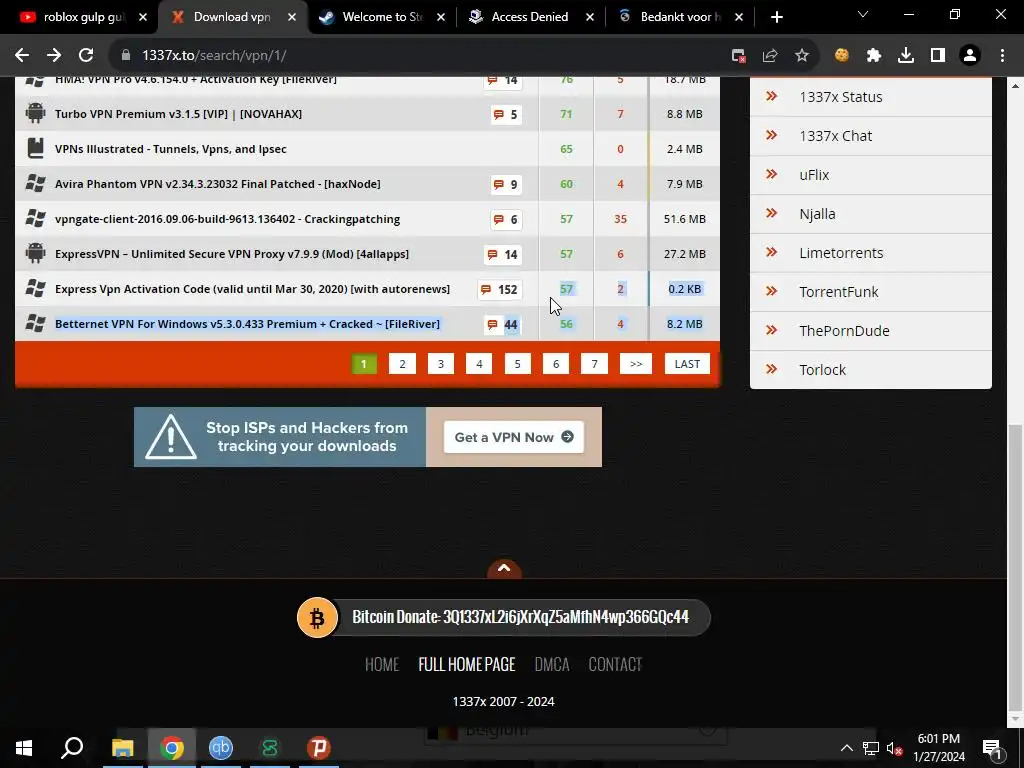This screenshot has width=1024, height=768.
Task: Open the share page icon
Action: [770, 56]
